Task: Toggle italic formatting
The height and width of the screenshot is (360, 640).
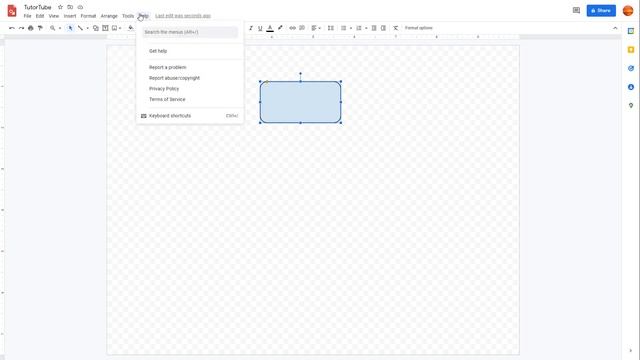Action: (x=251, y=28)
